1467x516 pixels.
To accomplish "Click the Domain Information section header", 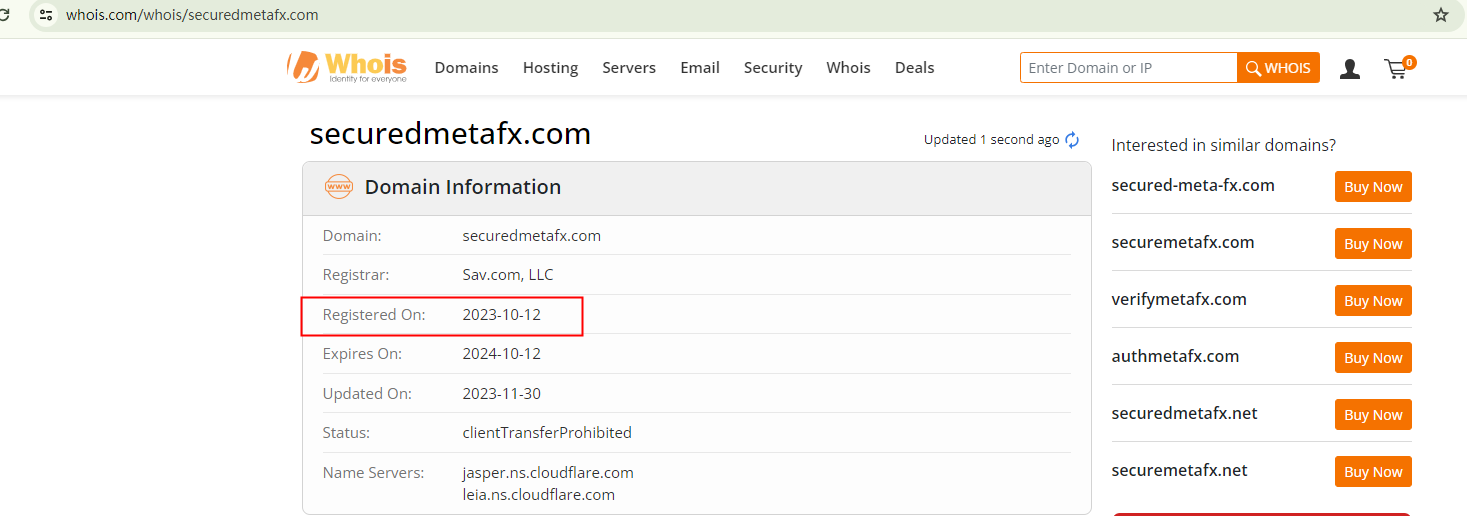I will [x=697, y=188].
